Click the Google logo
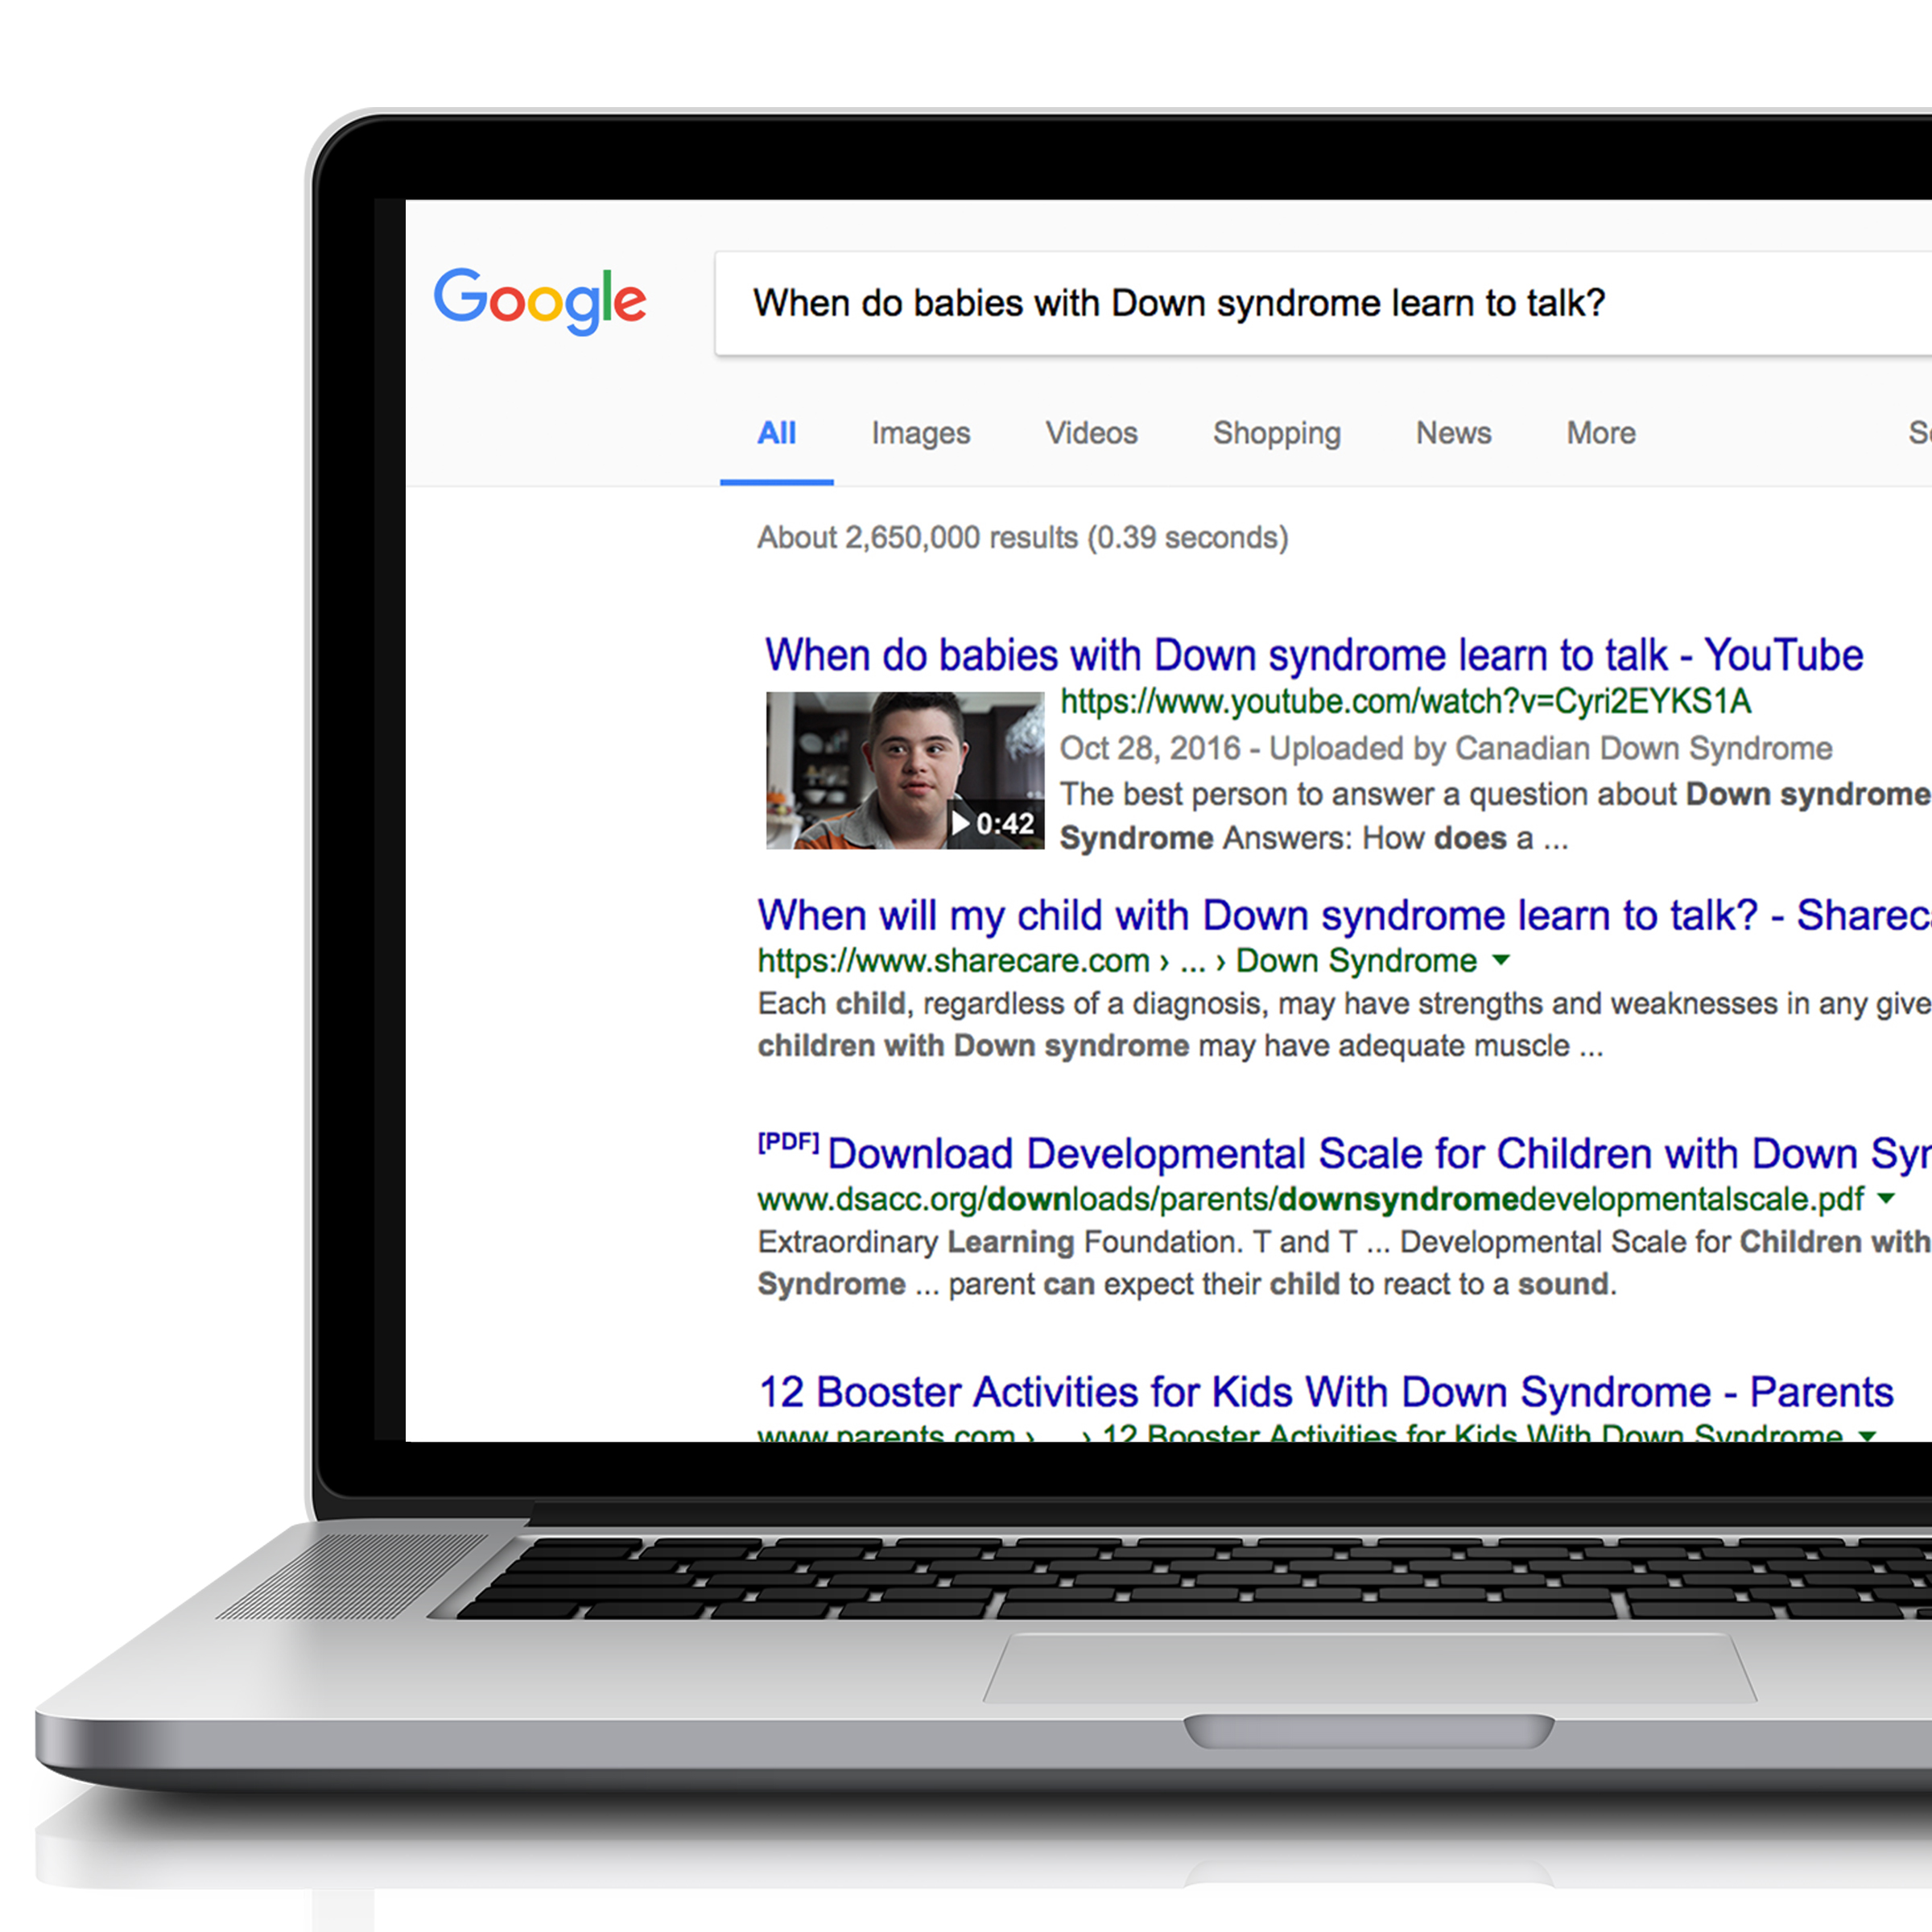The width and height of the screenshot is (1932, 1932). tap(540, 300)
